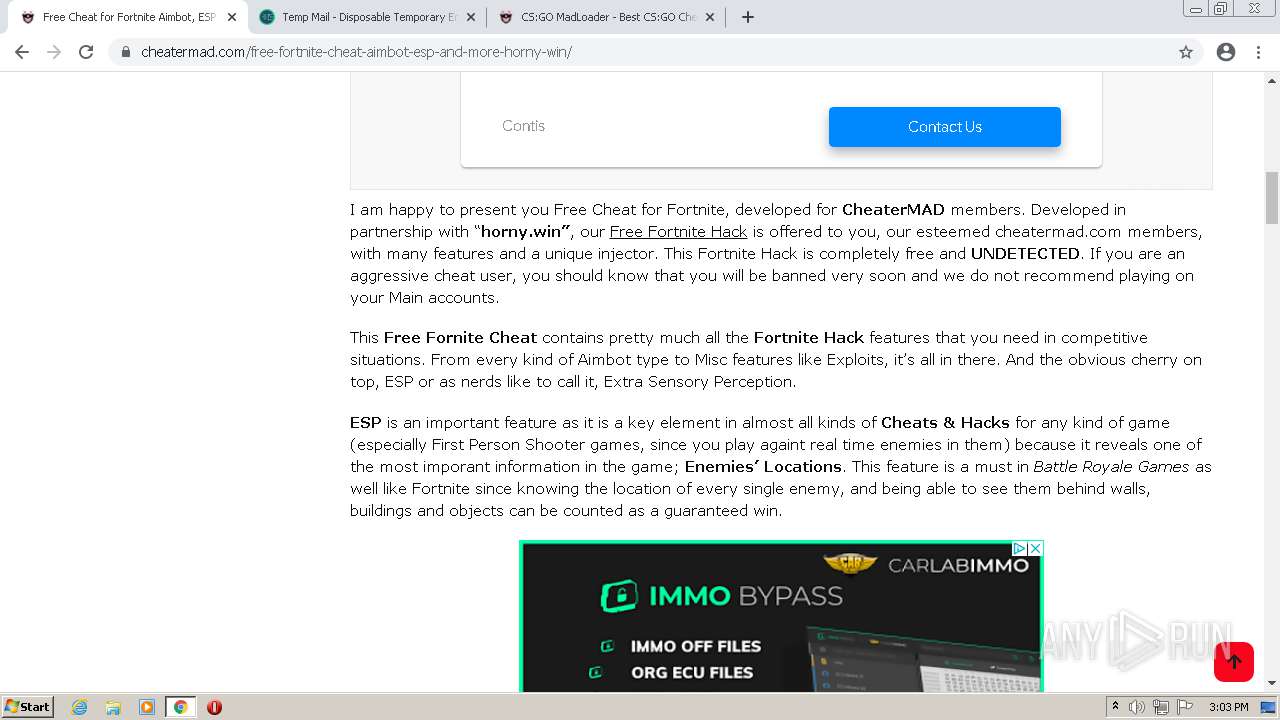Image resolution: width=1280 pixels, height=720 pixels.
Task: Bookmark this page with the star icon
Action: 1186,52
